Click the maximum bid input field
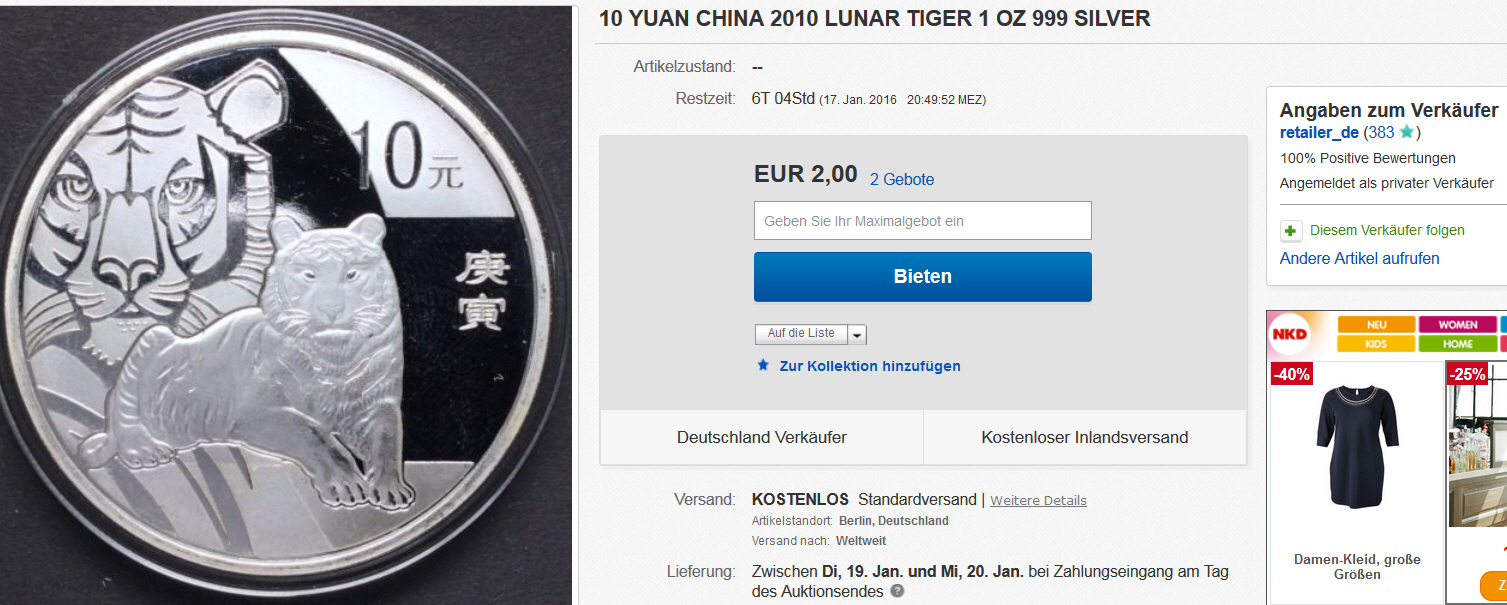 [922, 221]
